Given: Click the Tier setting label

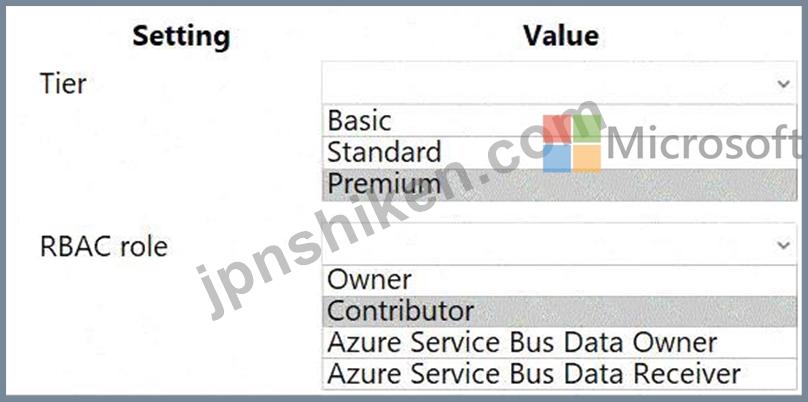Looking at the screenshot, I should pos(63,83).
